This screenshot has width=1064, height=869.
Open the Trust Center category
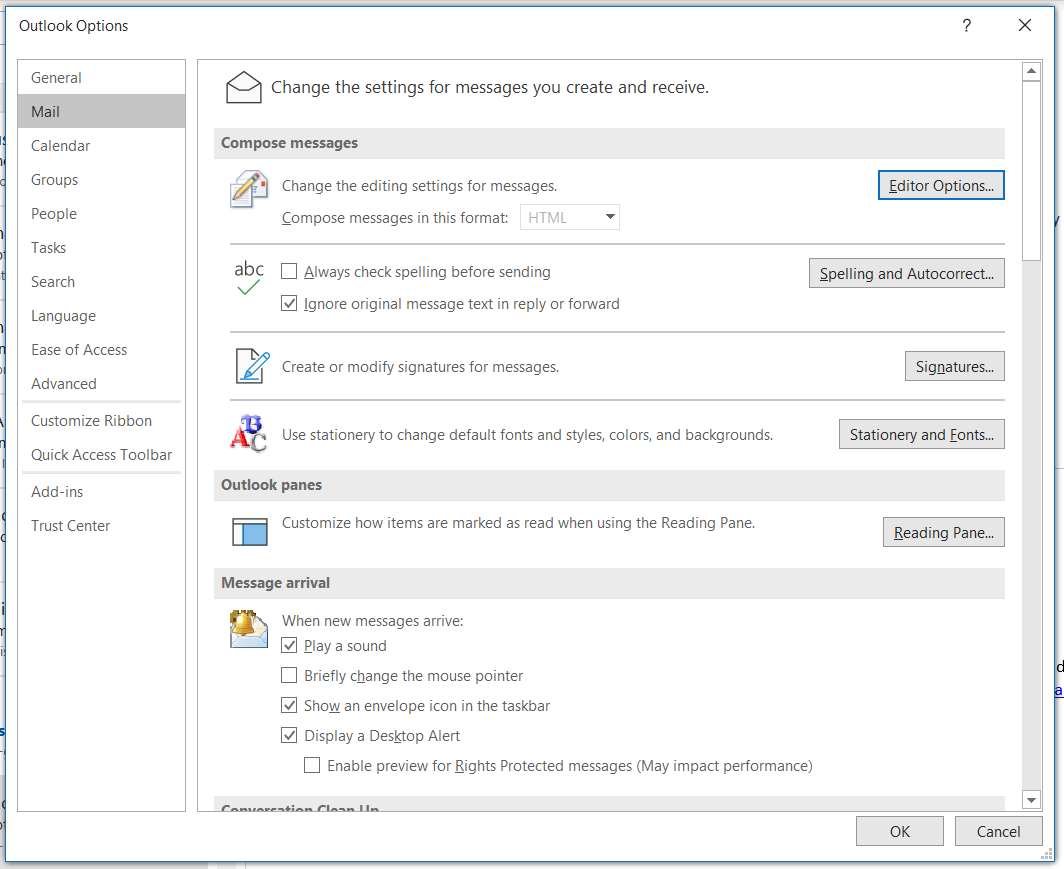(101, 525)
